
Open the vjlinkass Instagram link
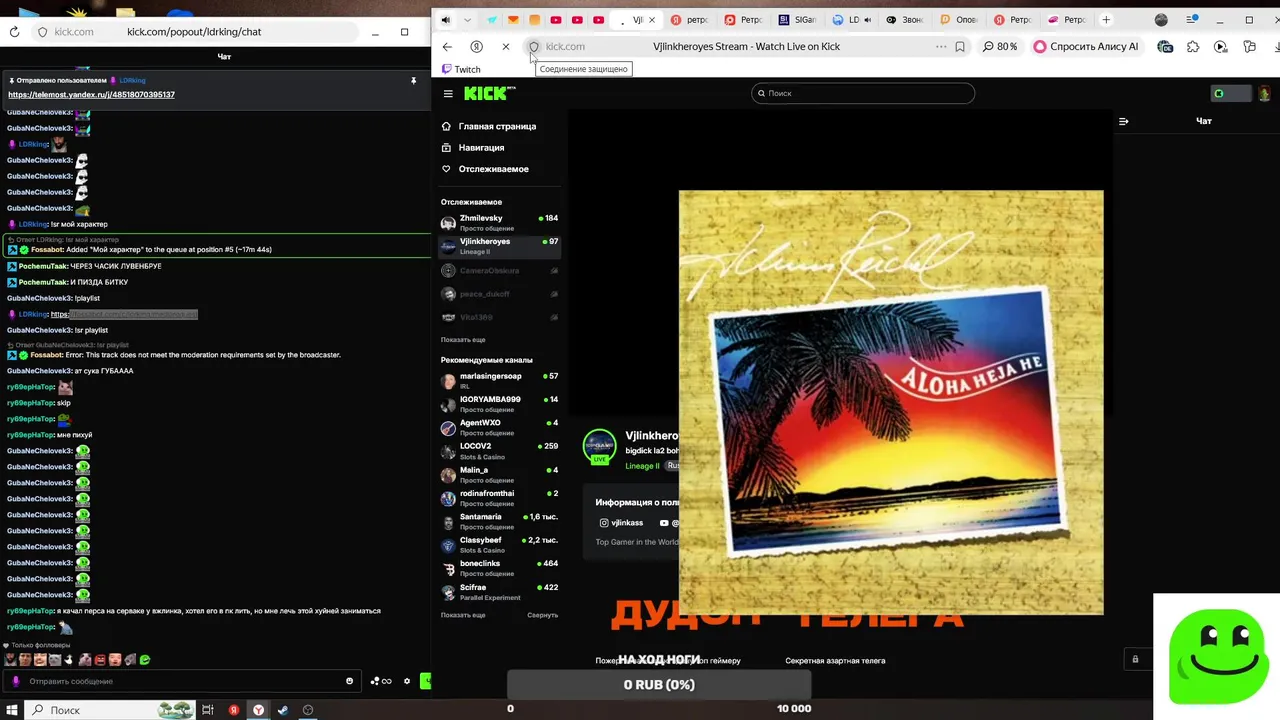(x=621, y=523)
